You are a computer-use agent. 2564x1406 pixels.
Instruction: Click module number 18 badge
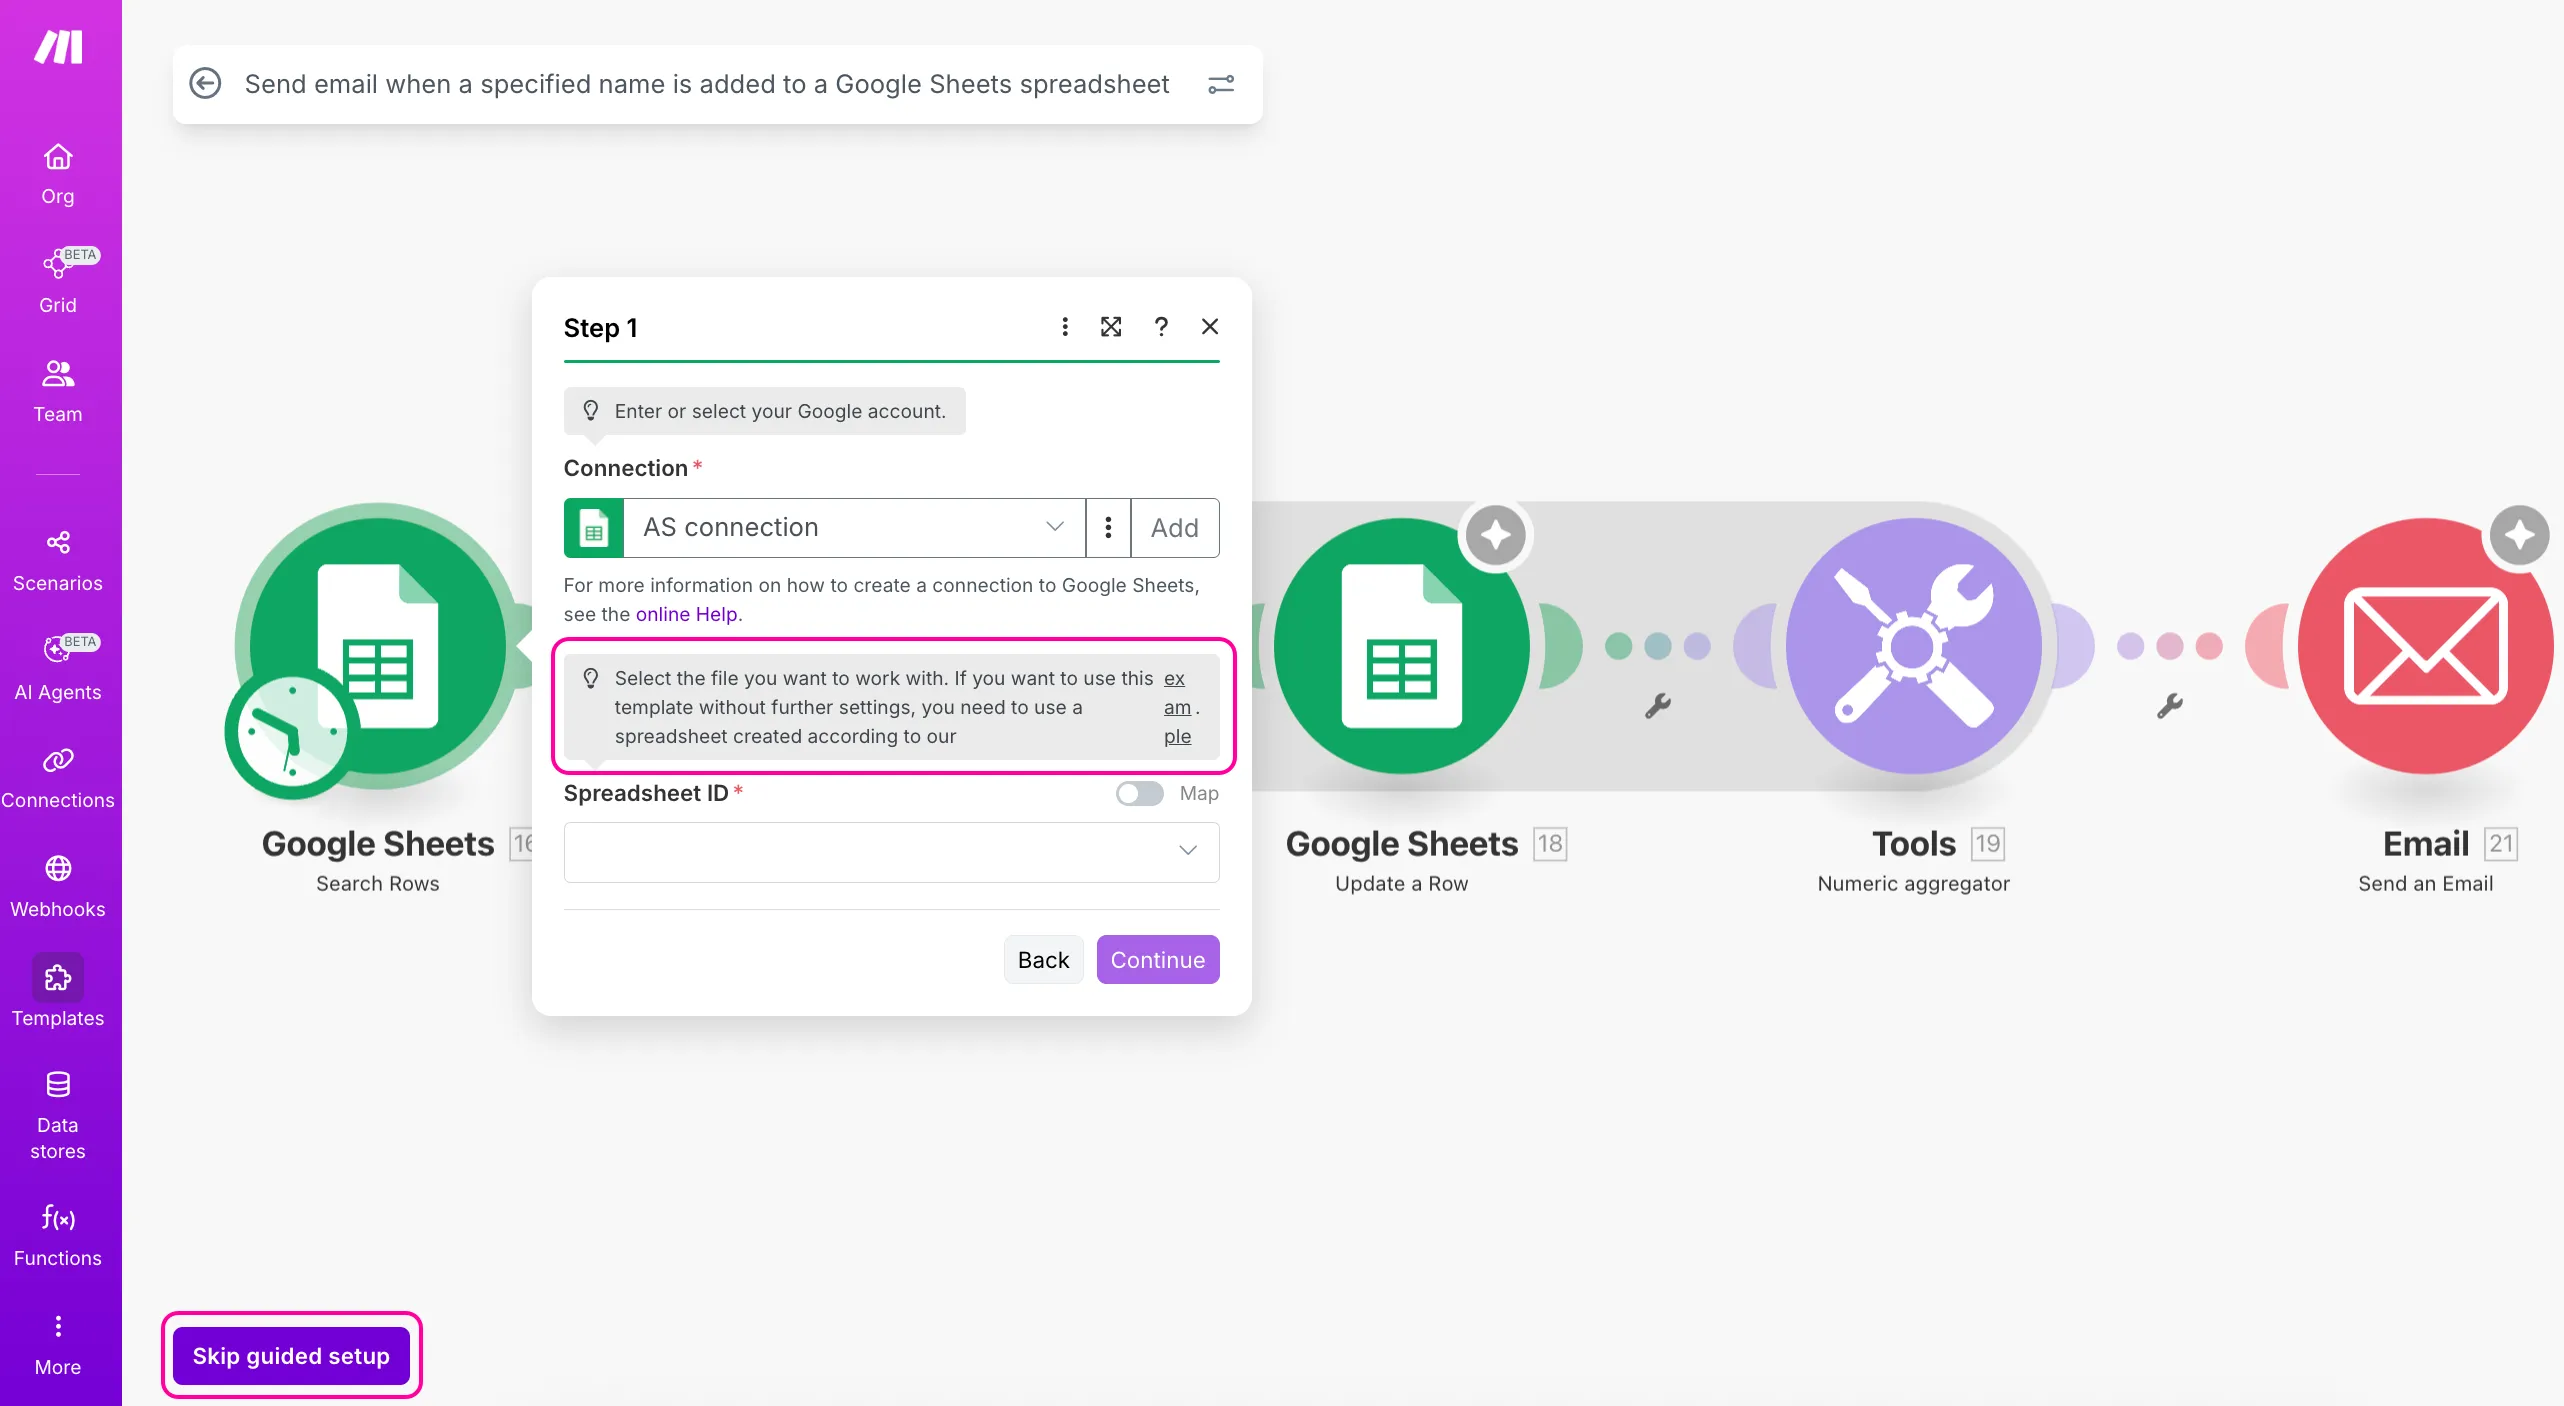1550,844
